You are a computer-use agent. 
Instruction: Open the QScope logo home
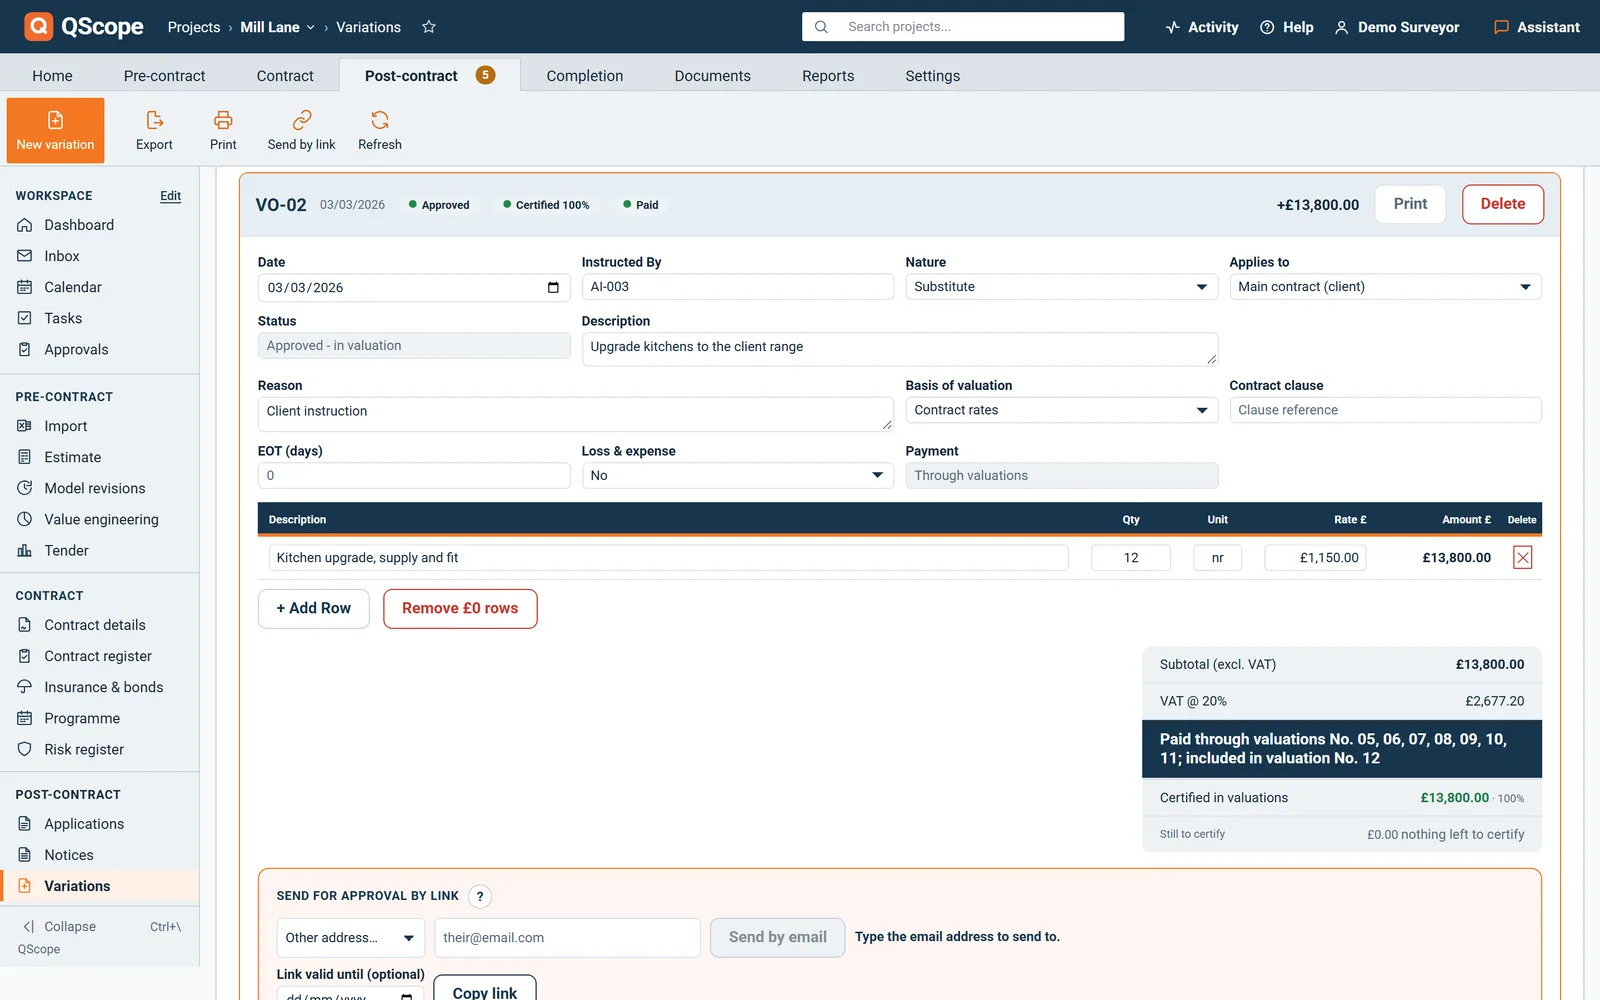tap(84, 27)
